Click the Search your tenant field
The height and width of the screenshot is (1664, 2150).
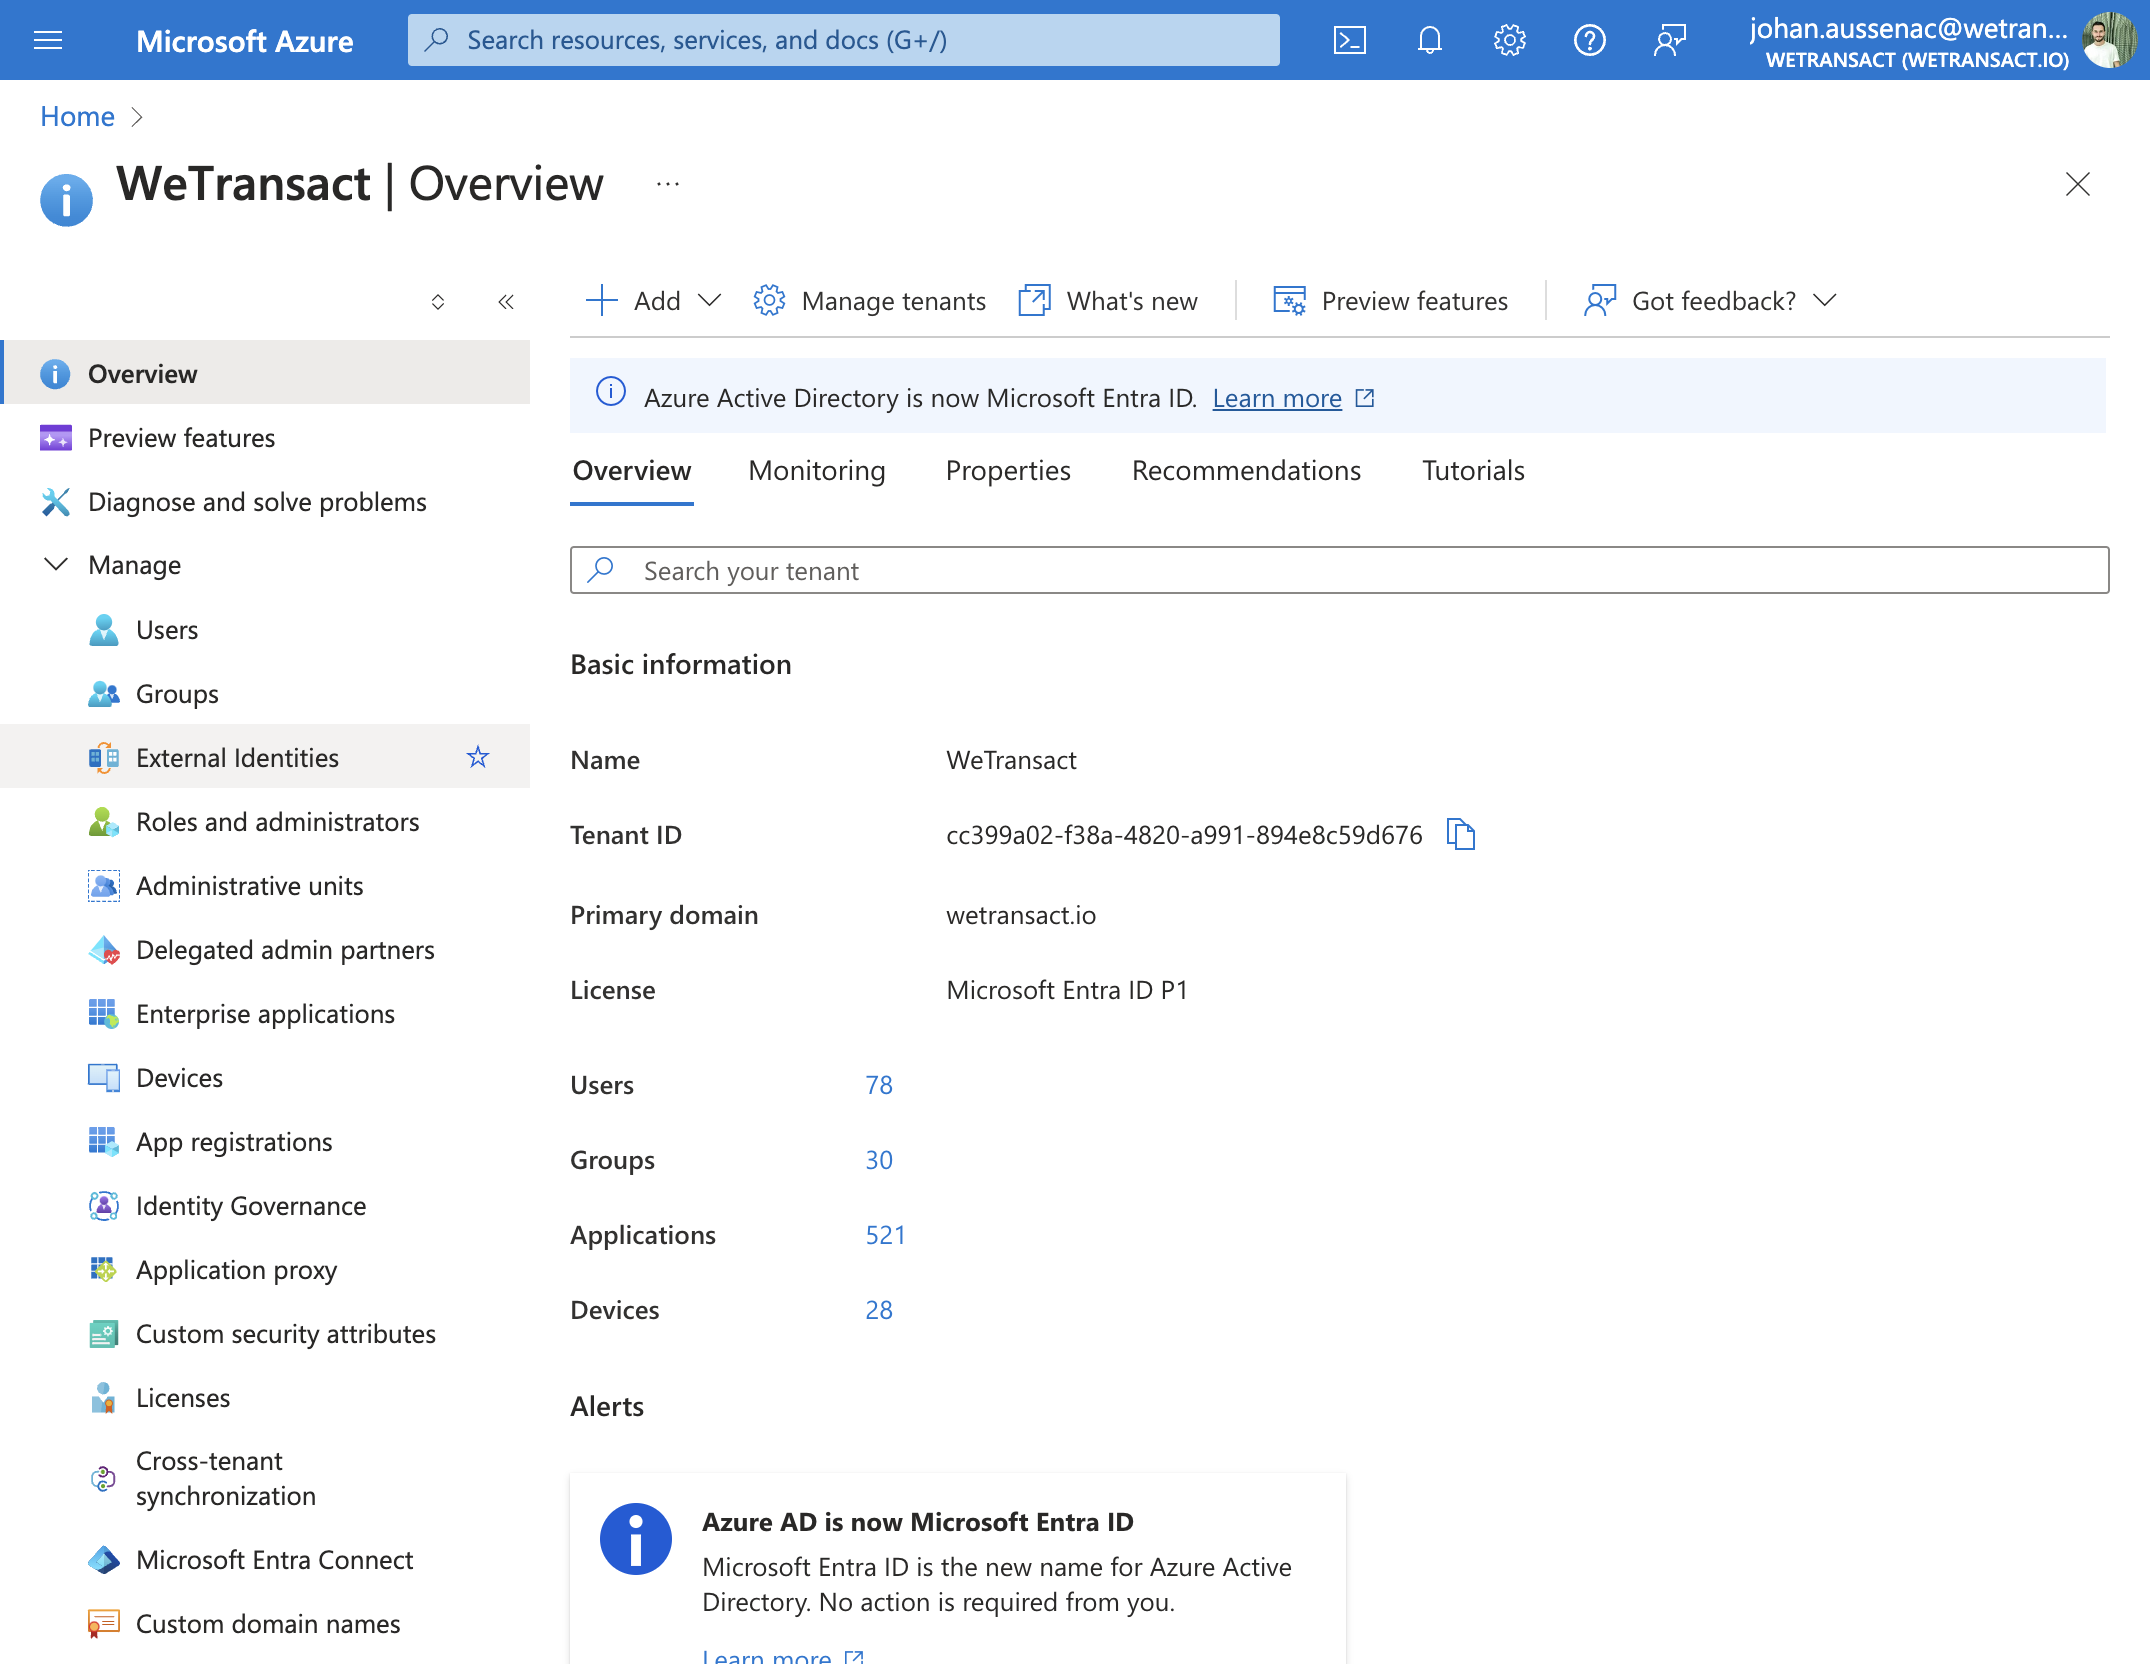point(1339,570)
